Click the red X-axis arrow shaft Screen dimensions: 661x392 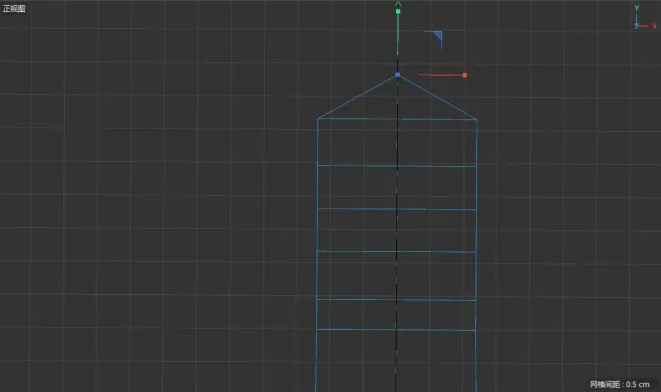(x=440, y=75)
